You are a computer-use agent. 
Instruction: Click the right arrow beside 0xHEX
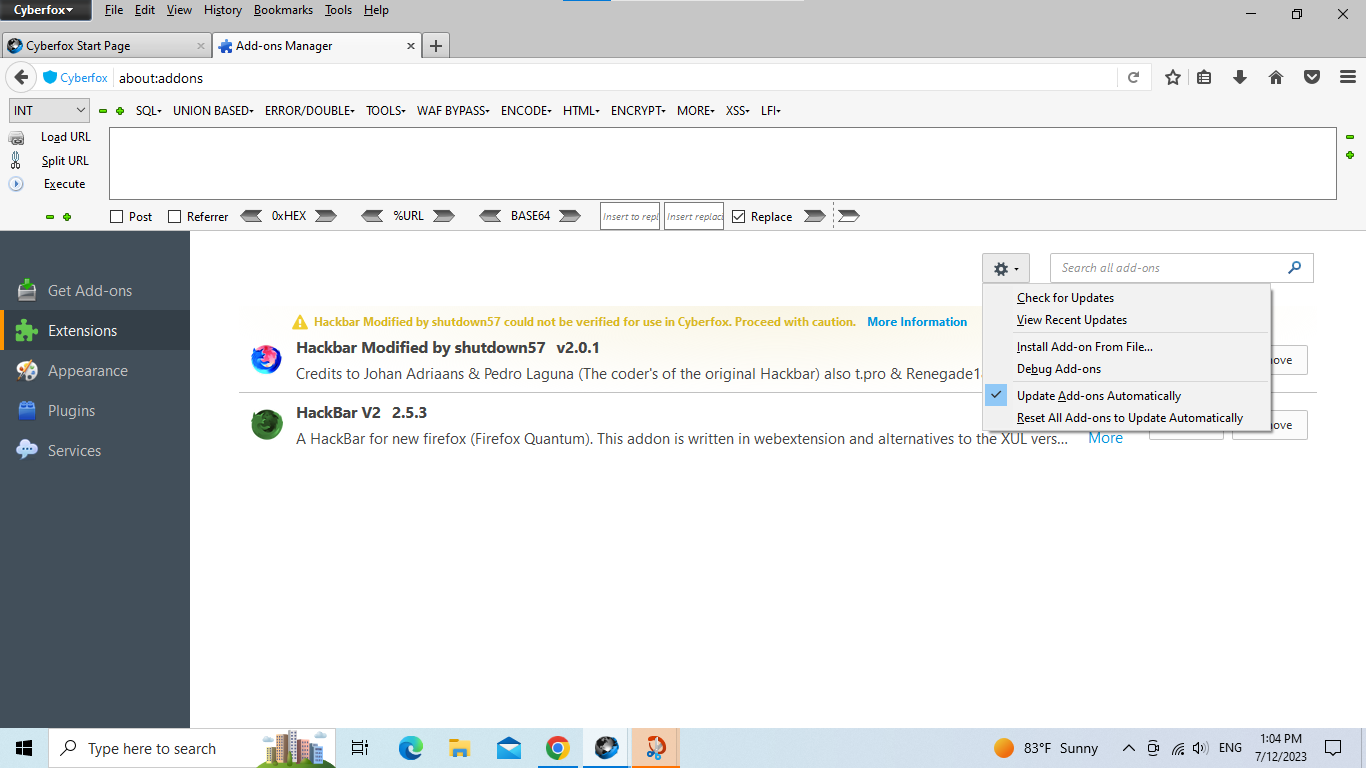click(x=326, y=216)
